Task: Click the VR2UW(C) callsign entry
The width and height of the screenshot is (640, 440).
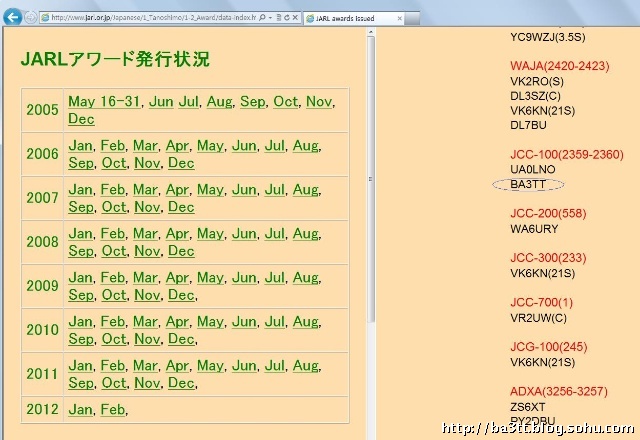Action: point(538,318)
